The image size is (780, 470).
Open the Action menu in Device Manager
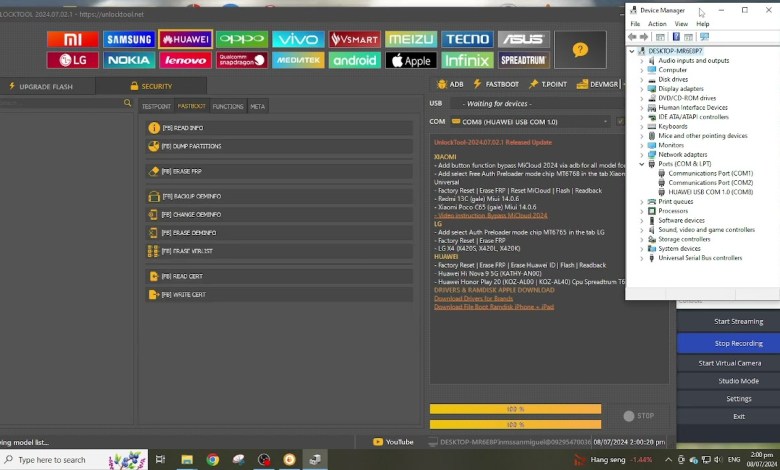(657, 24)
